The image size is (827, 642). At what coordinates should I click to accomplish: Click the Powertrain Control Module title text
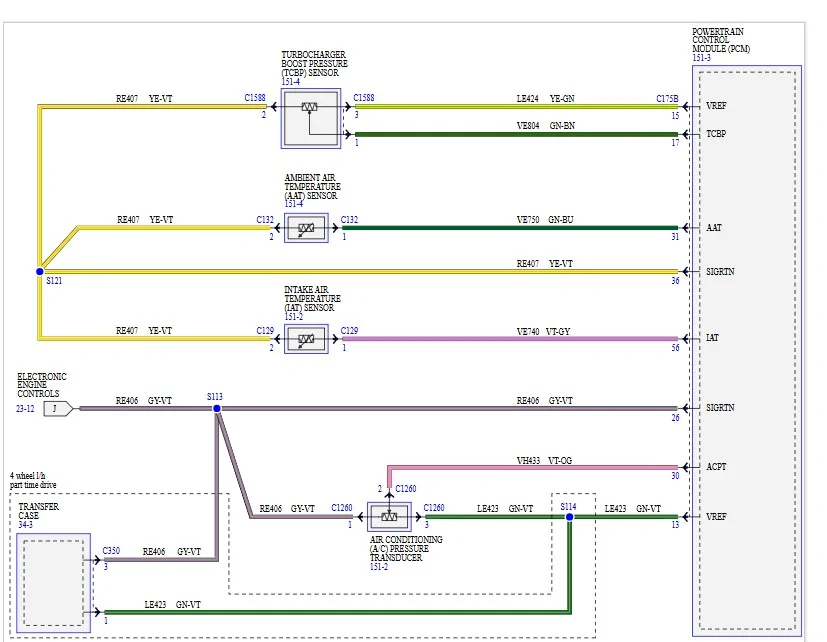[x=721, y=40]
